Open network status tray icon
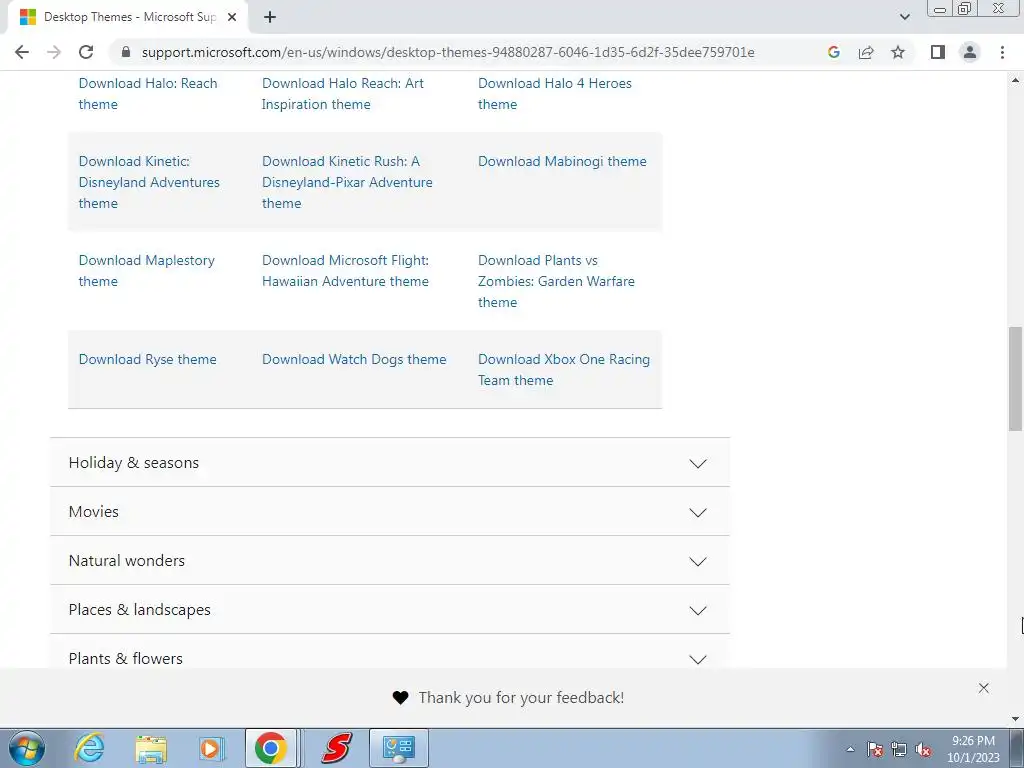Screen dimensions: 1024x768 coord(899,749)
